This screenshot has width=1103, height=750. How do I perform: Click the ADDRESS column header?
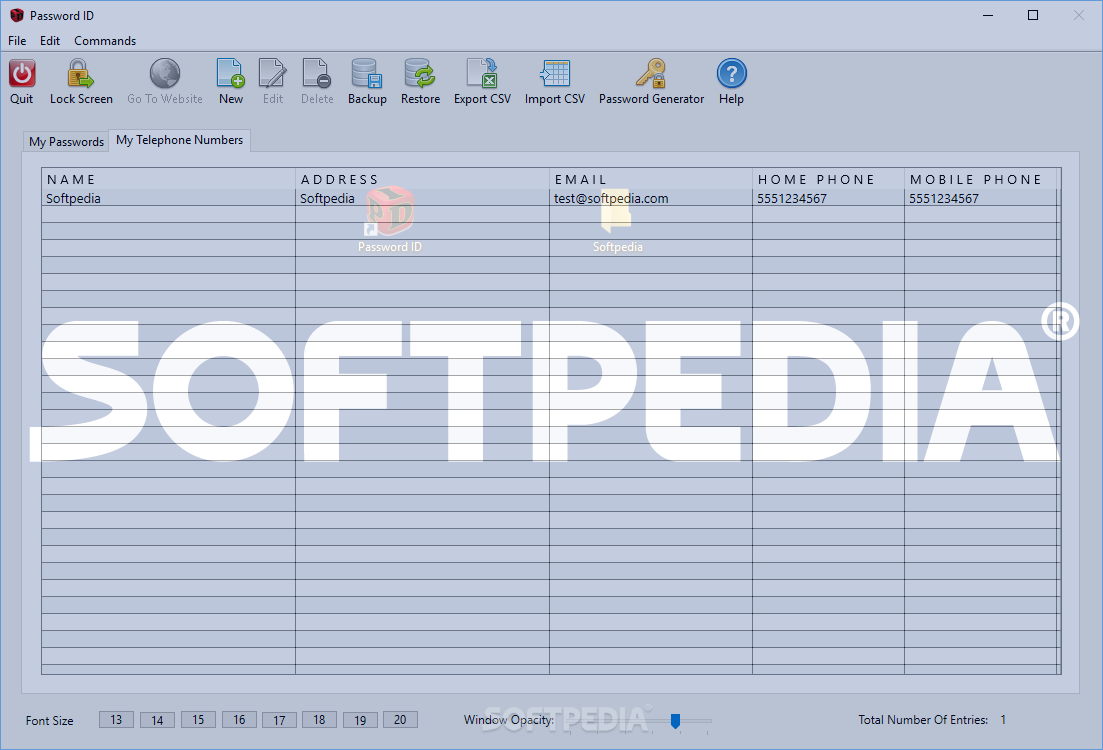422,179
